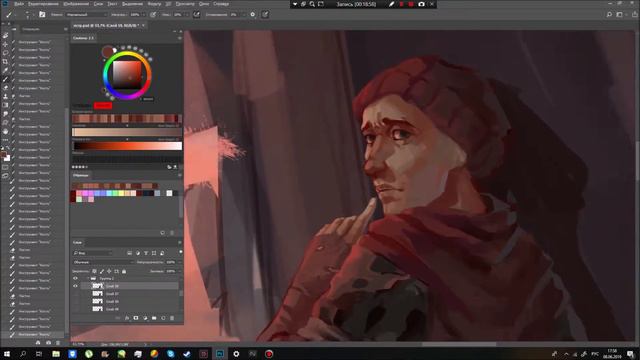Show the fourth listed layer via visibility box

75,309
